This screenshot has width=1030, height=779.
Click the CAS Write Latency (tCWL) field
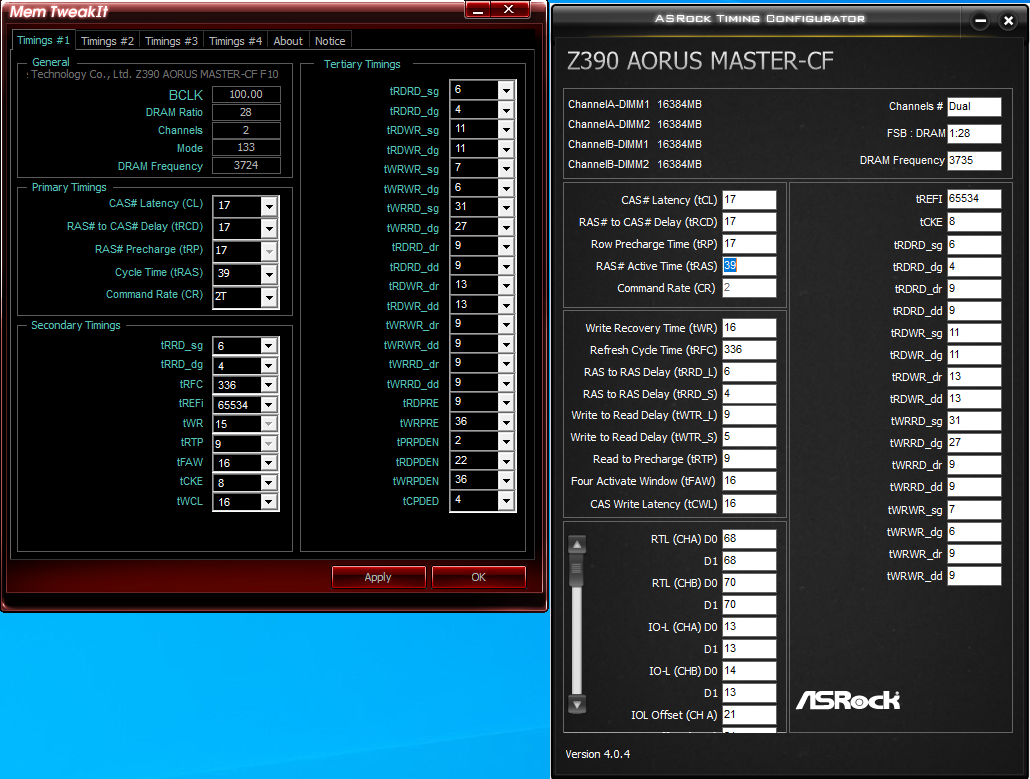750,503
